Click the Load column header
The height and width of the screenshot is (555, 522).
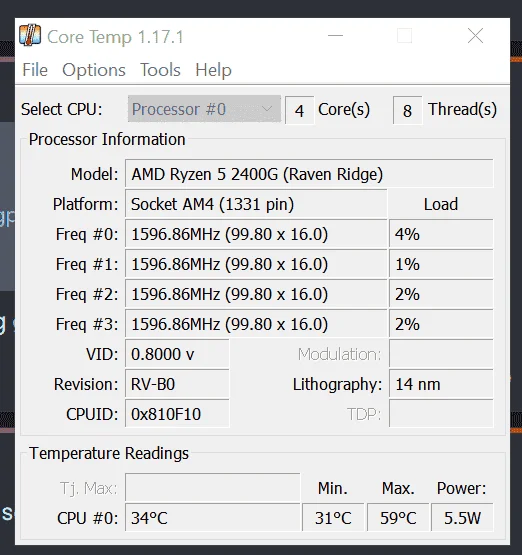(441, 204)
